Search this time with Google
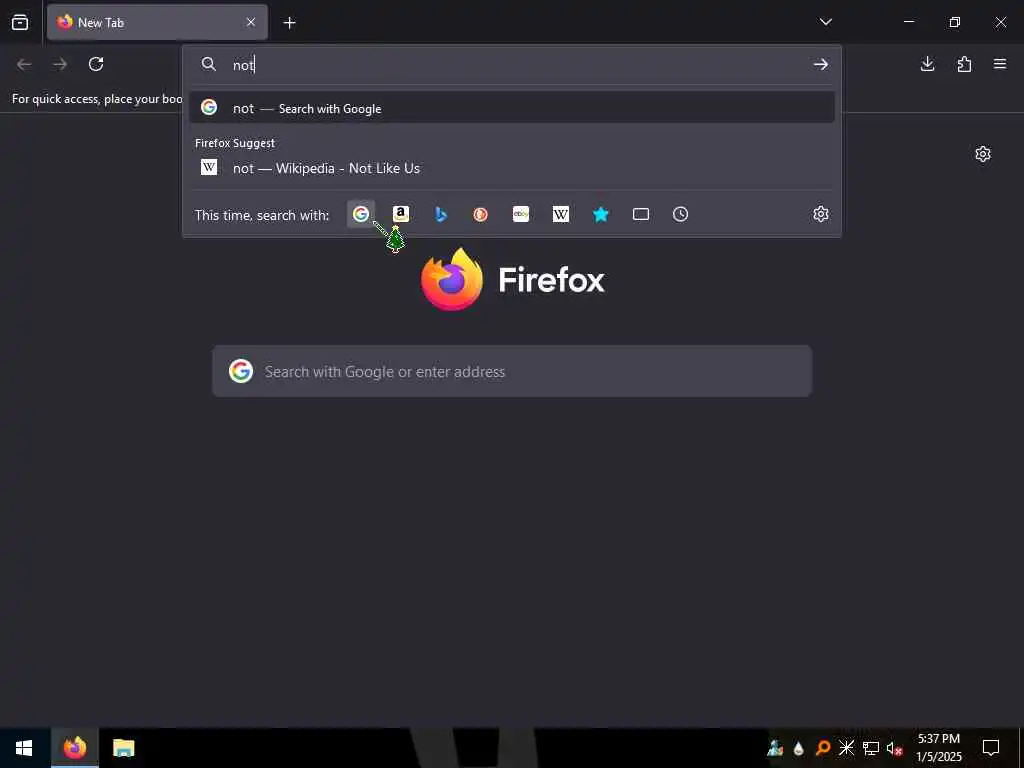 click(x=360, y=214)
